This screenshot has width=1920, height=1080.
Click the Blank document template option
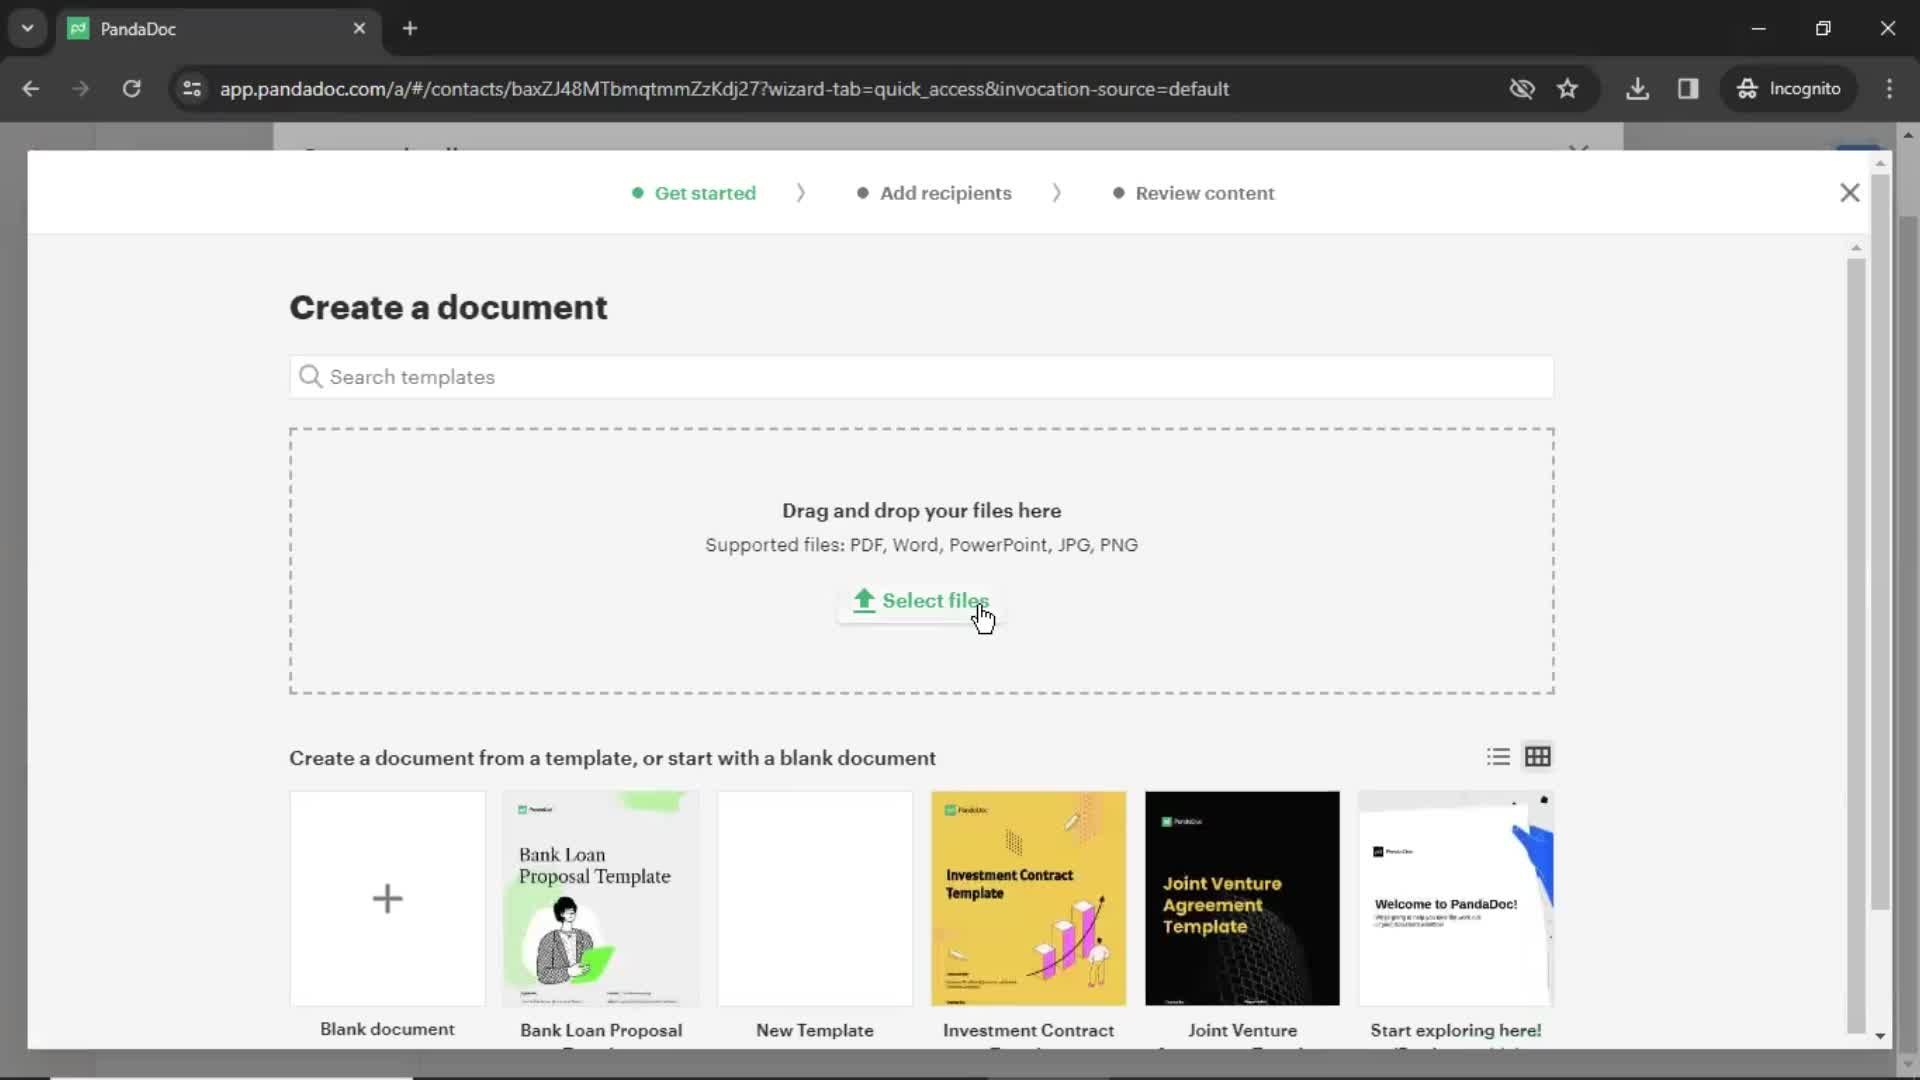pos(386,897)
